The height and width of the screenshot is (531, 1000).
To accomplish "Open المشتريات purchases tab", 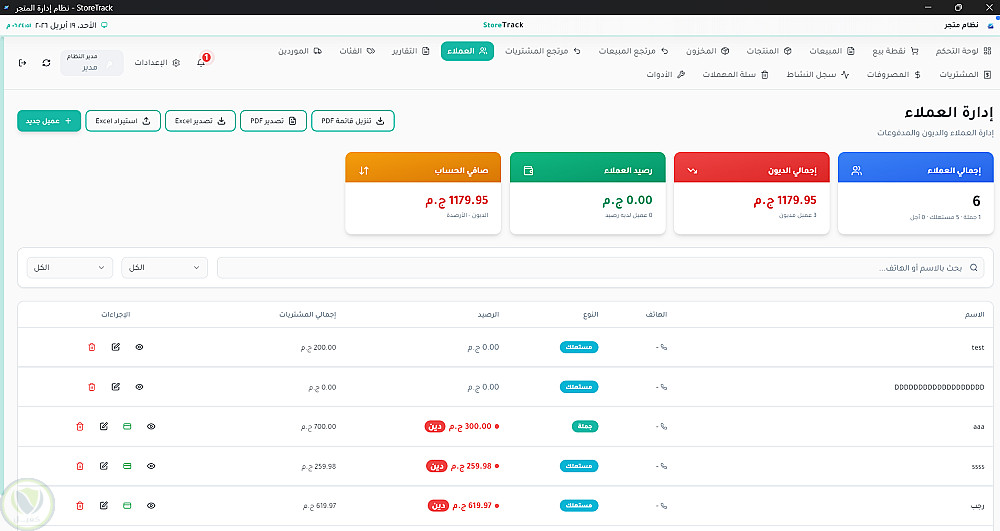I will pyautogui.click(x=965, y=75).
